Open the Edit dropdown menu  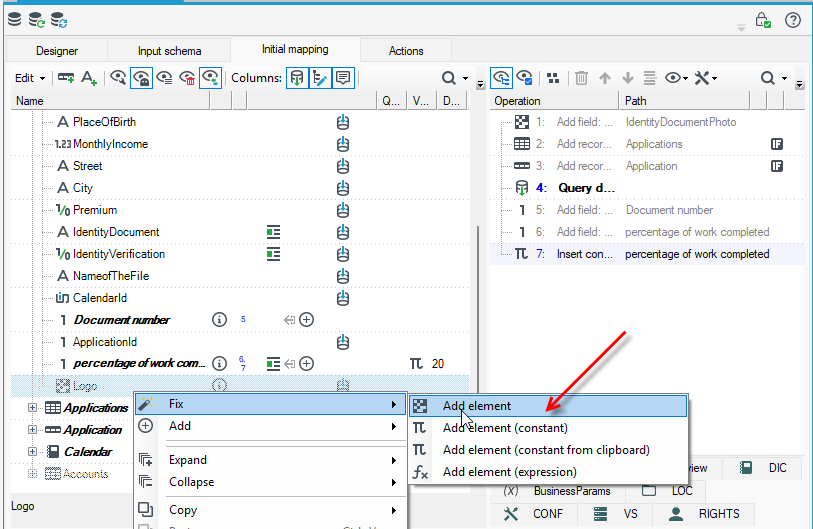[30, 78]
